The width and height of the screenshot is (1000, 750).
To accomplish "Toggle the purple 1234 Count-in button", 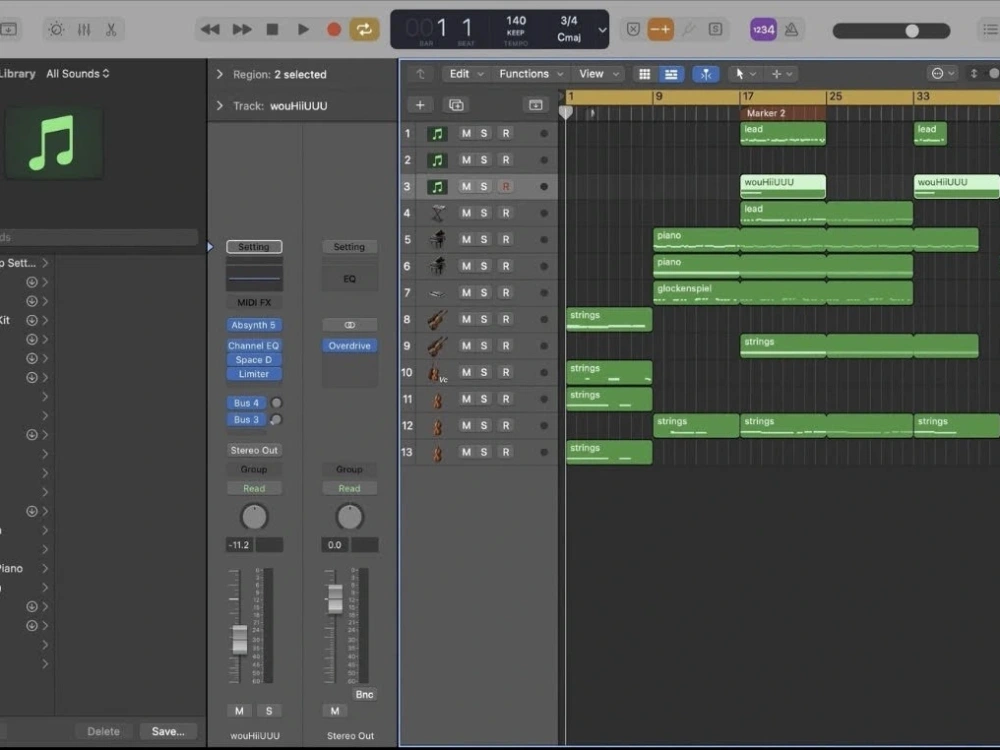I will pyautogui.click(x=763, y=29).
